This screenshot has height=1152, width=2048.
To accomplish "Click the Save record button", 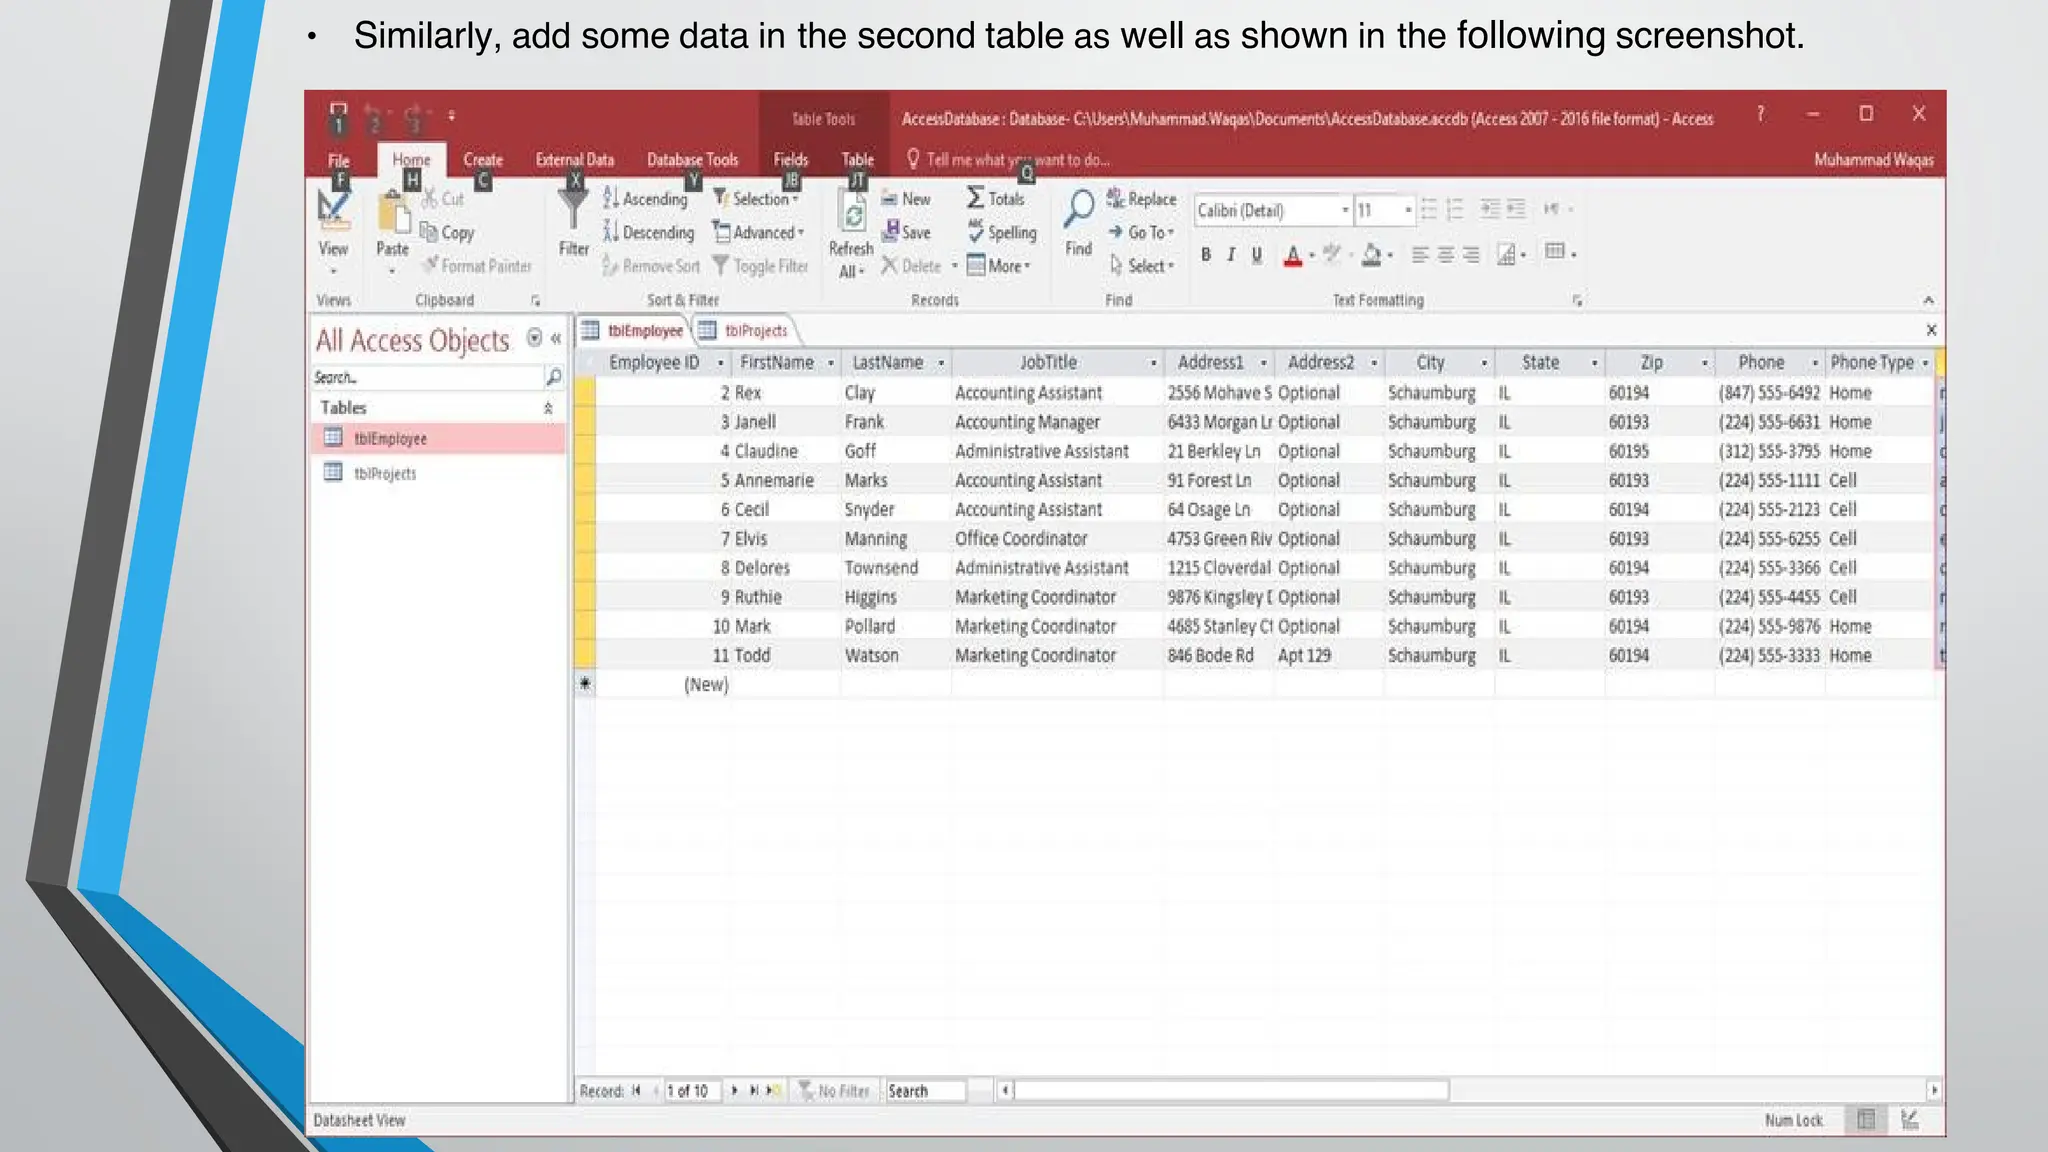I will [x=906, y=232].
